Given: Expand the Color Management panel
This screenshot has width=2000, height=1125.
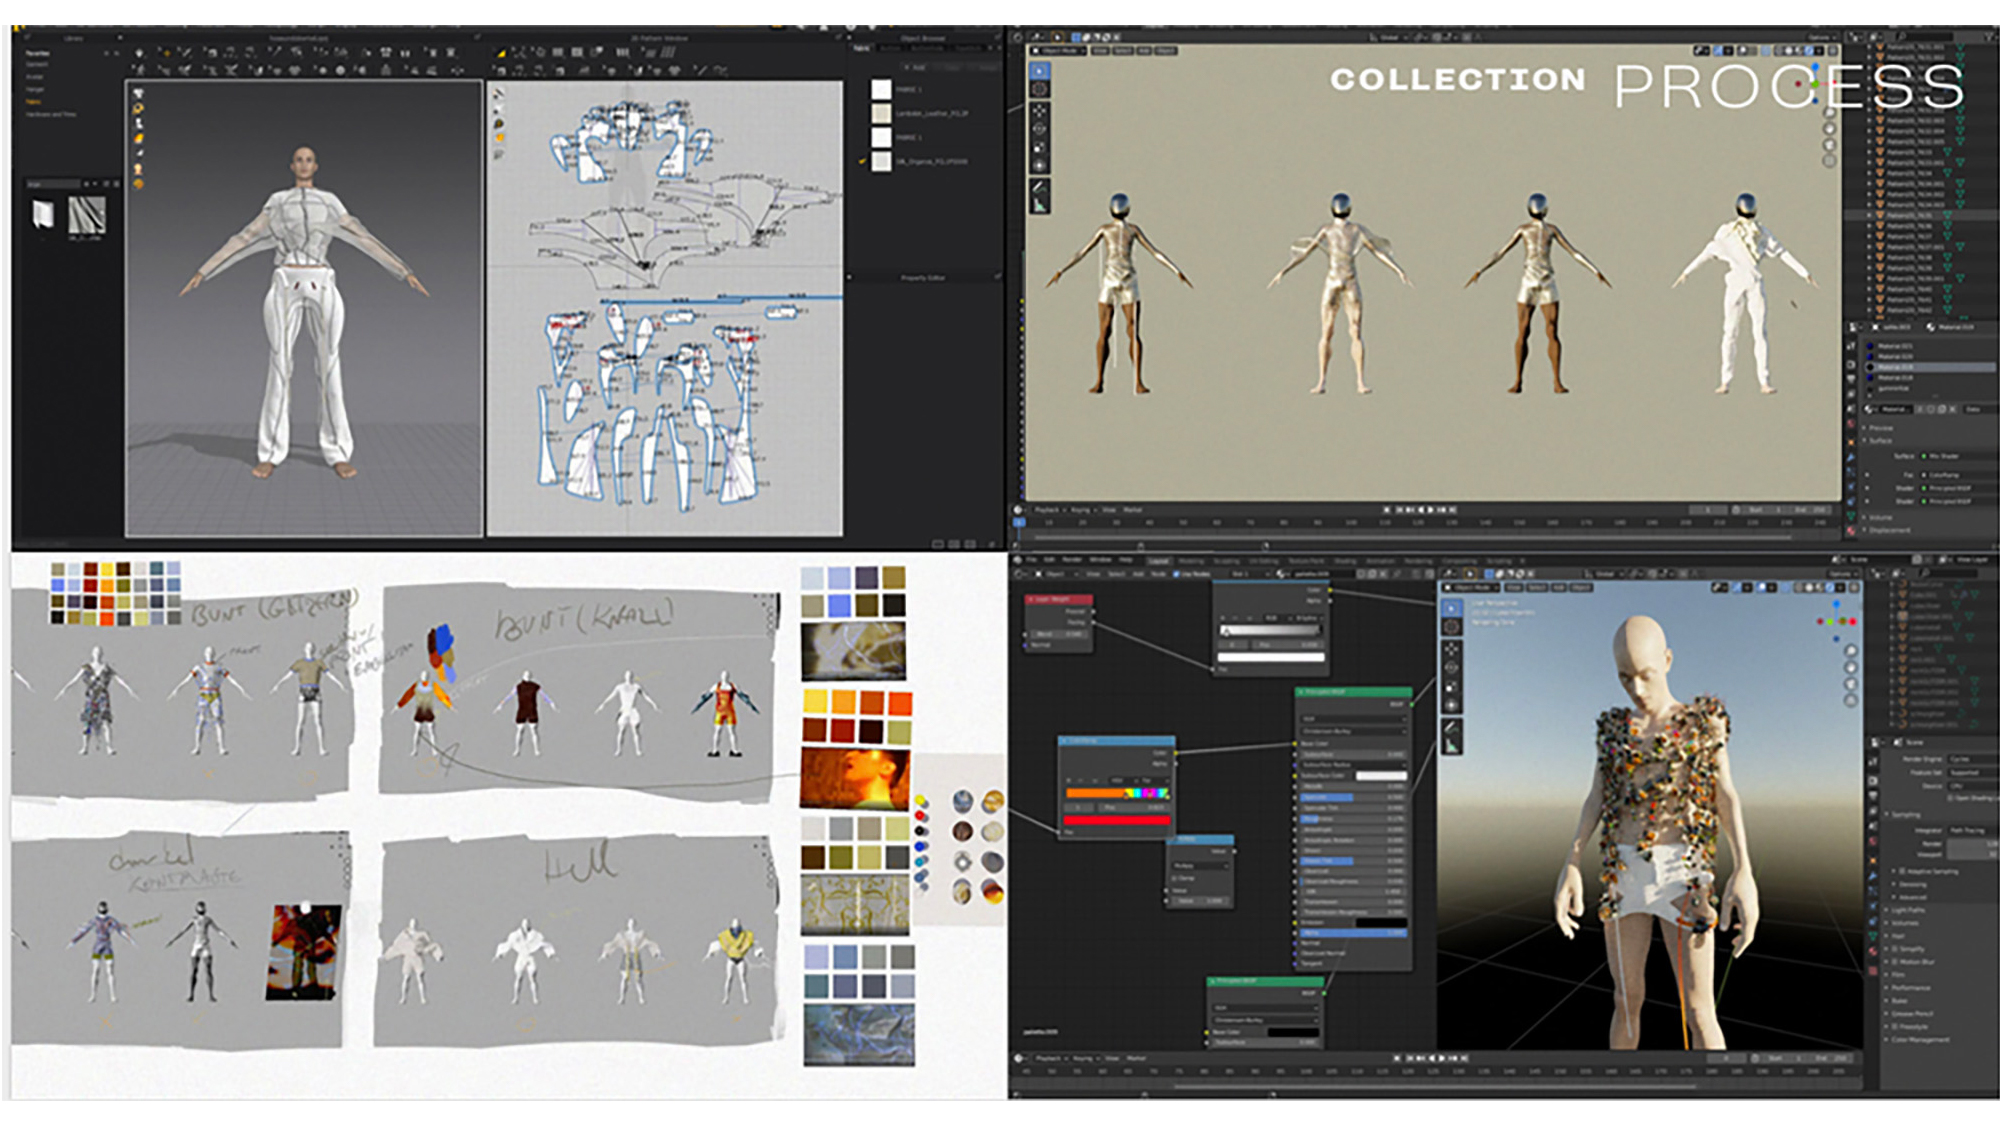Looking at the screenshot, I should pos(1918,1039).
